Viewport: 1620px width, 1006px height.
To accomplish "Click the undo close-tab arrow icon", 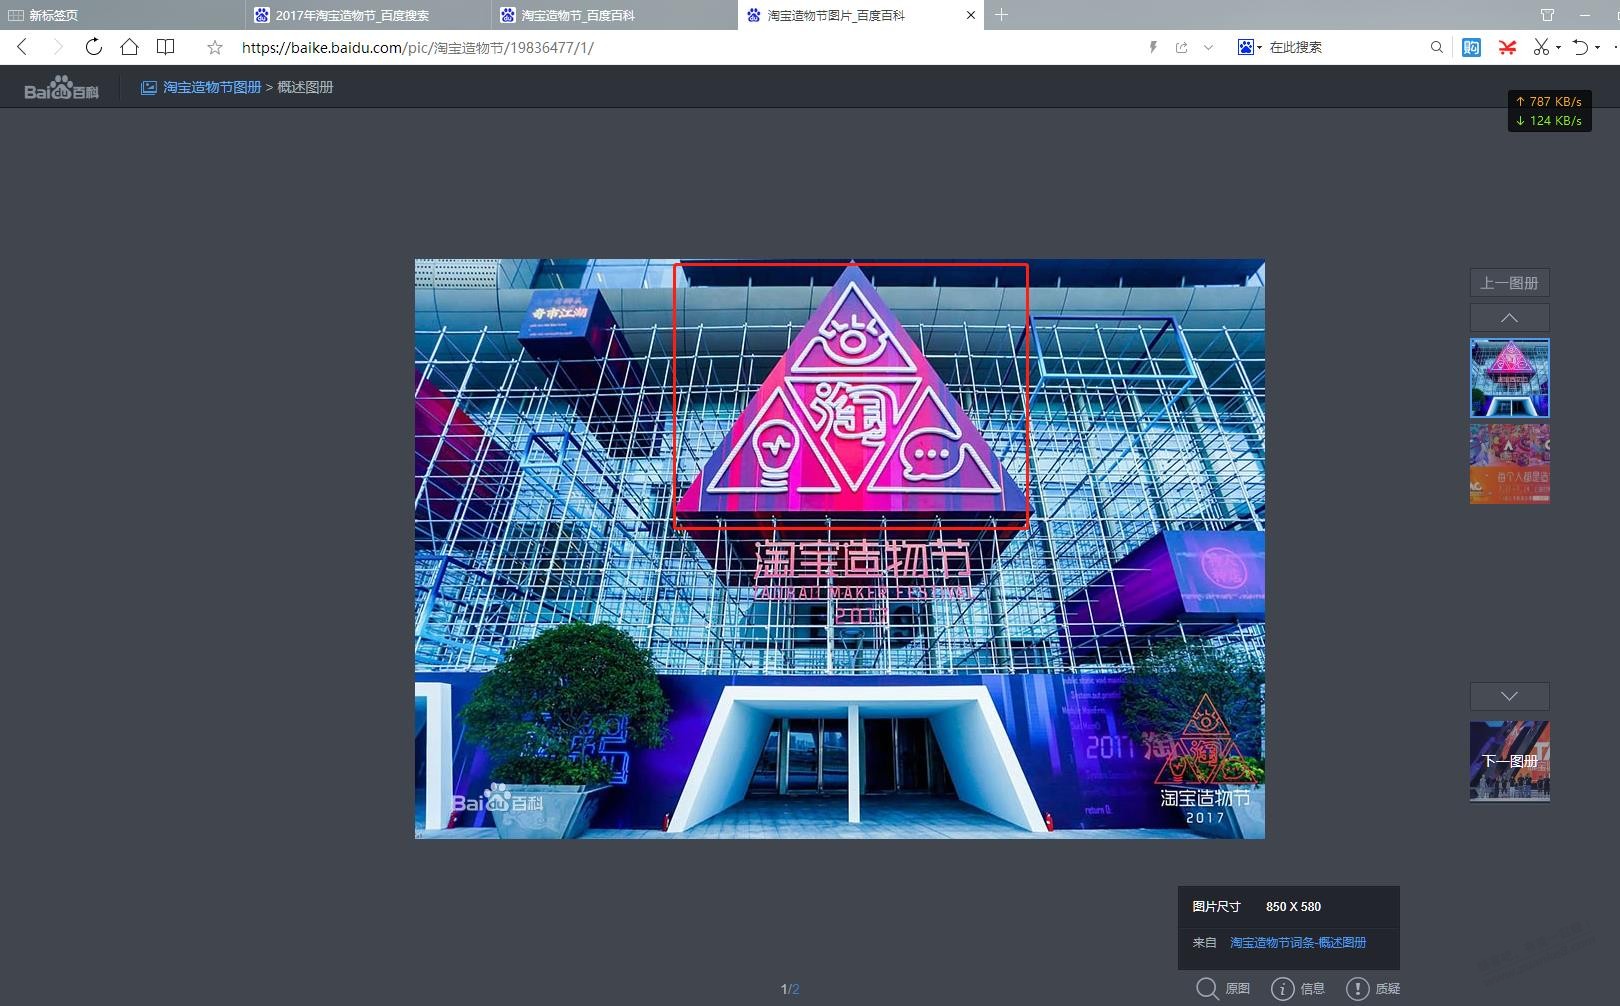I will point(1580,47).
